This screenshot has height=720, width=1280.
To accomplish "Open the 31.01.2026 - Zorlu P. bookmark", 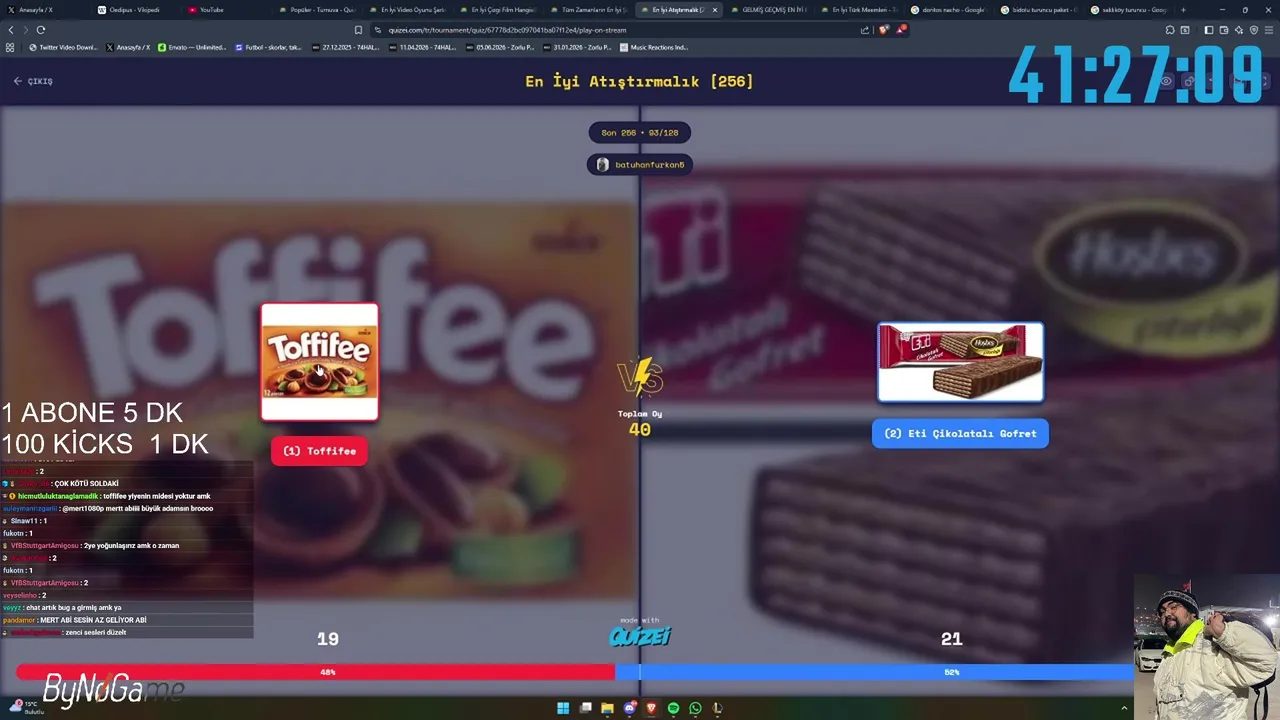I will coord(578,47).
